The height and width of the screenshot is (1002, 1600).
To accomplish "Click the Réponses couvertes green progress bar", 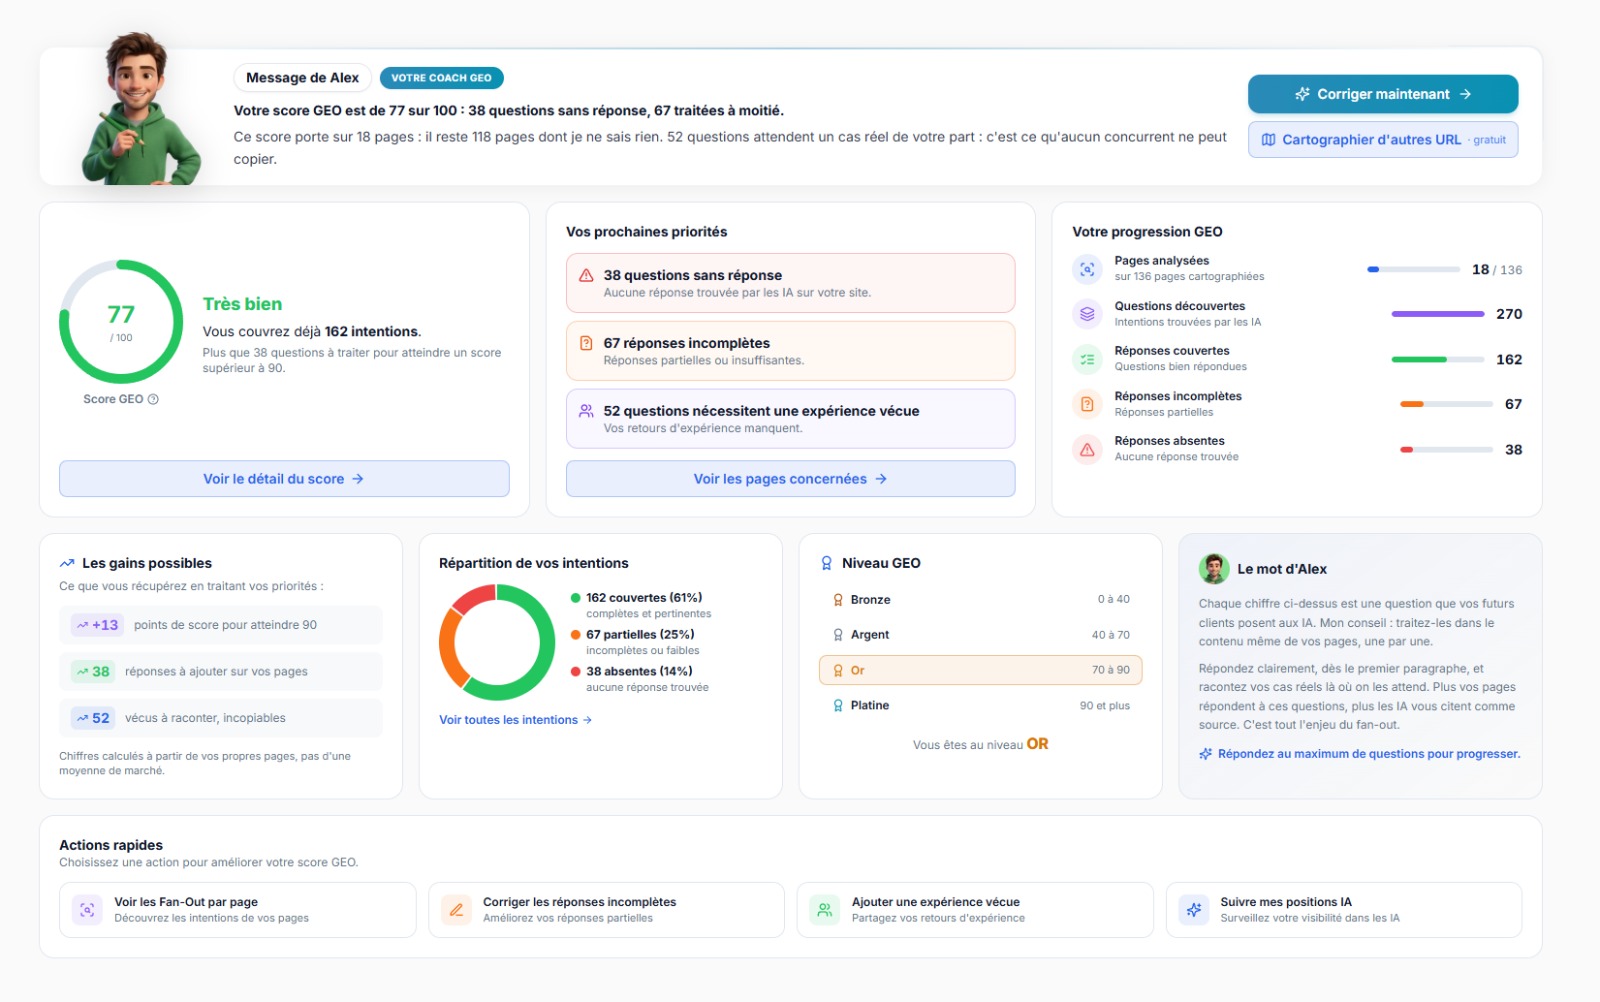I will pyautogui.click(x=1438, y=359).
